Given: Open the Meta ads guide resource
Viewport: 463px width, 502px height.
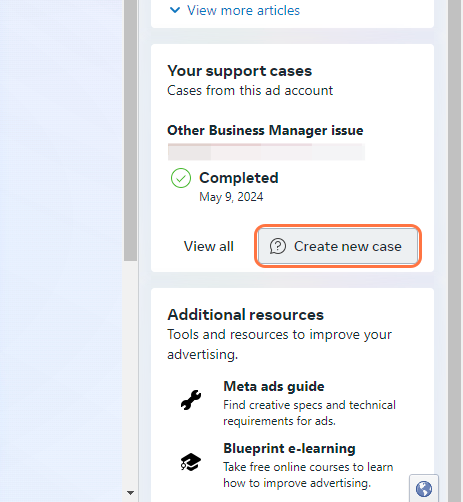Looking at the screenshot, I should tap(274, 387).
